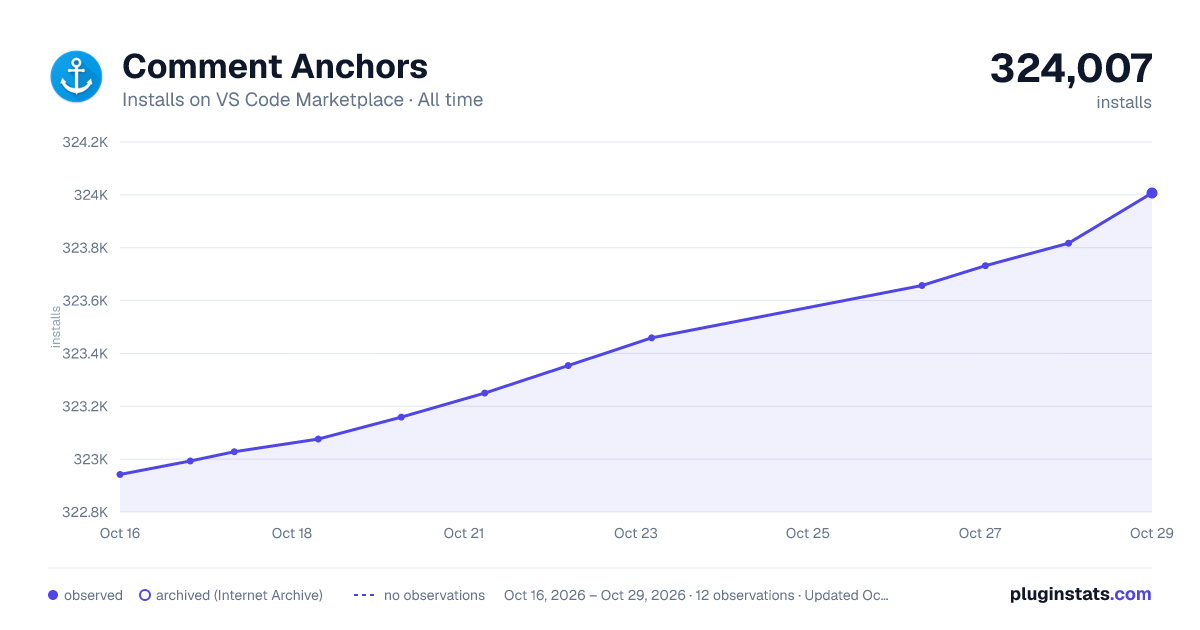This screenshot has height=630, width=1200.
Task: Click the 'no observations' dashed legend marker
Action: click(364, 595)
